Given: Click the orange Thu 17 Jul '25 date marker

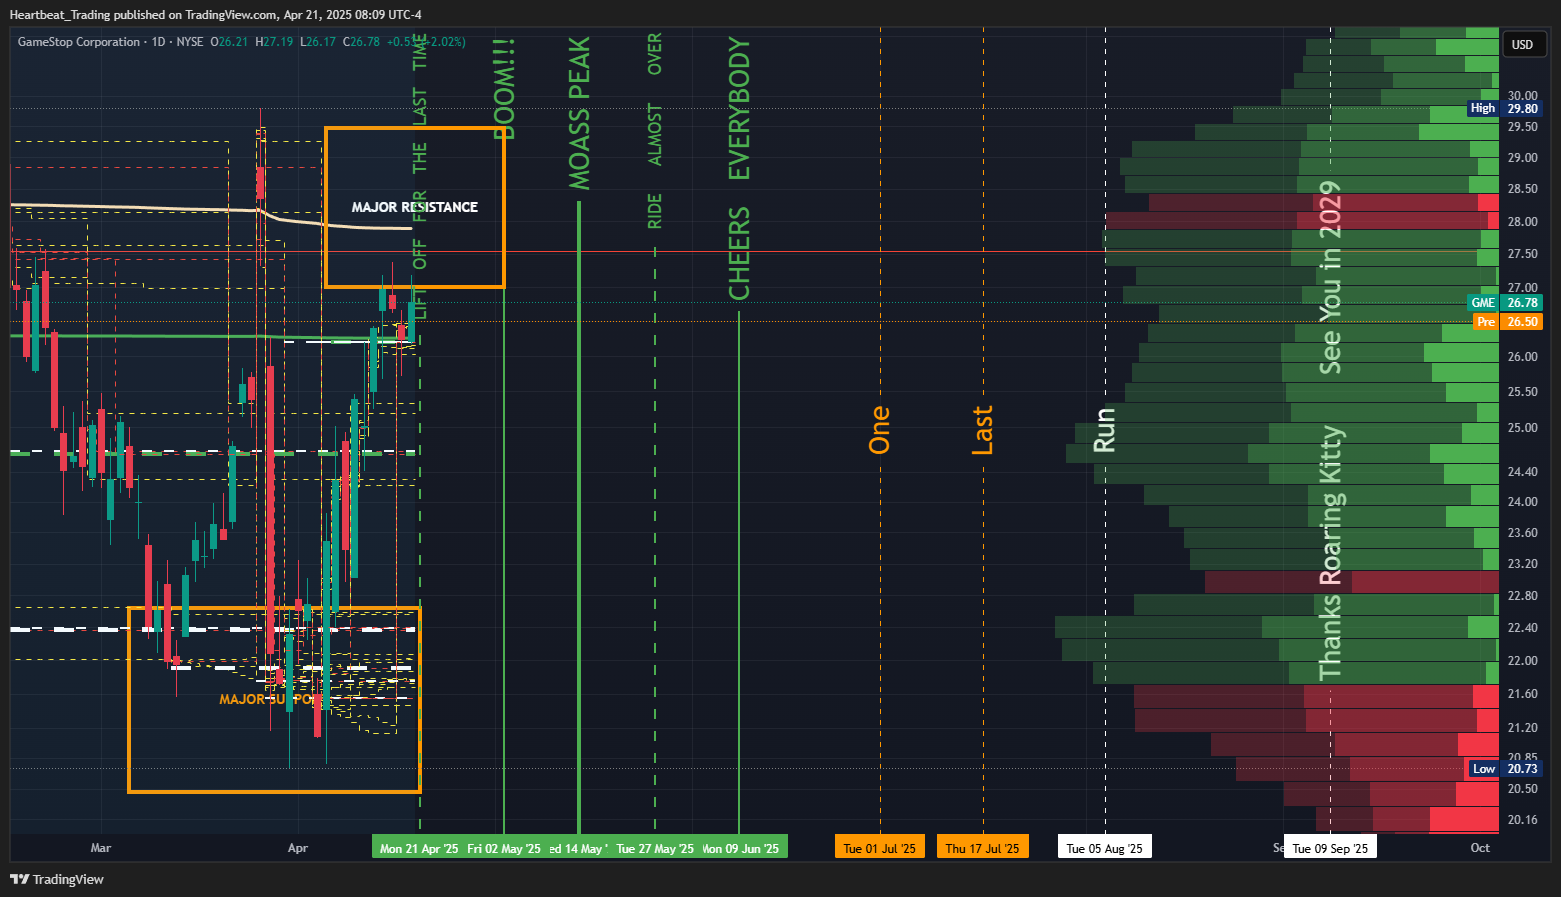Looking at the screenshot, I should pos(982,848).
